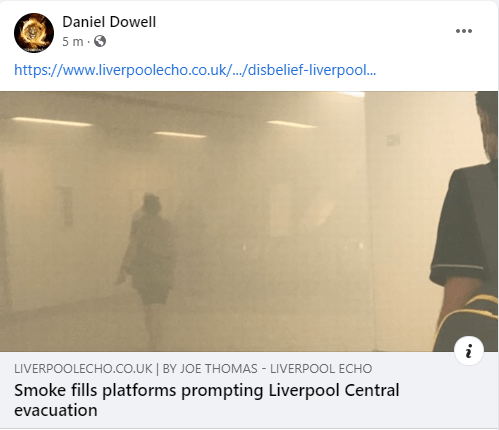Click the globe public audience icon
Screen dimensions: 499x430
tap(100, 41)
